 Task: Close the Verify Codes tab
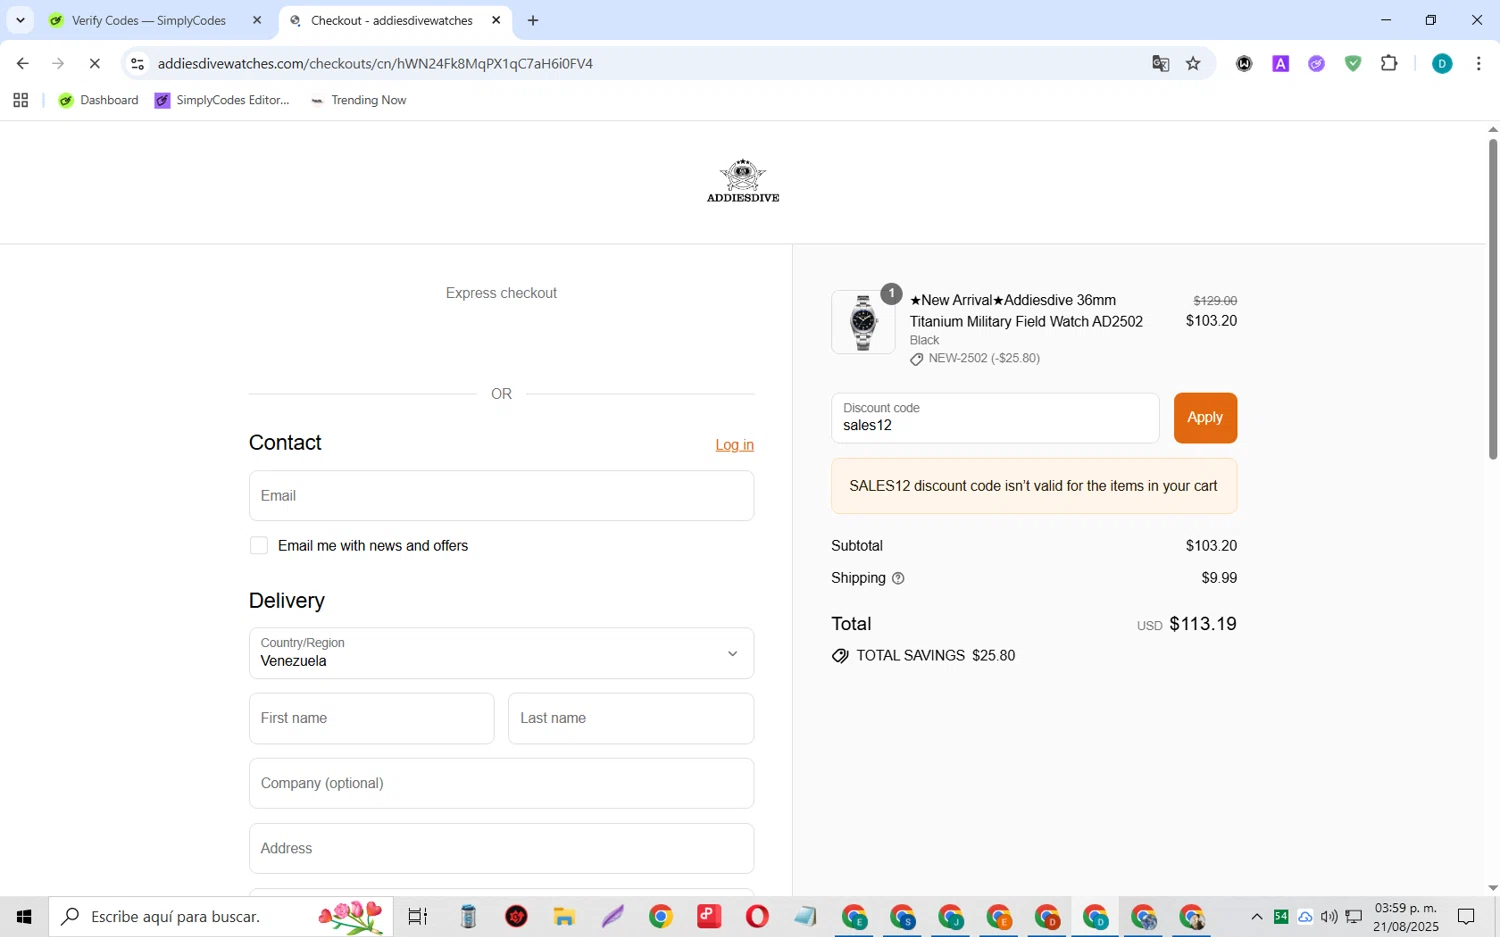pos(257,20)
